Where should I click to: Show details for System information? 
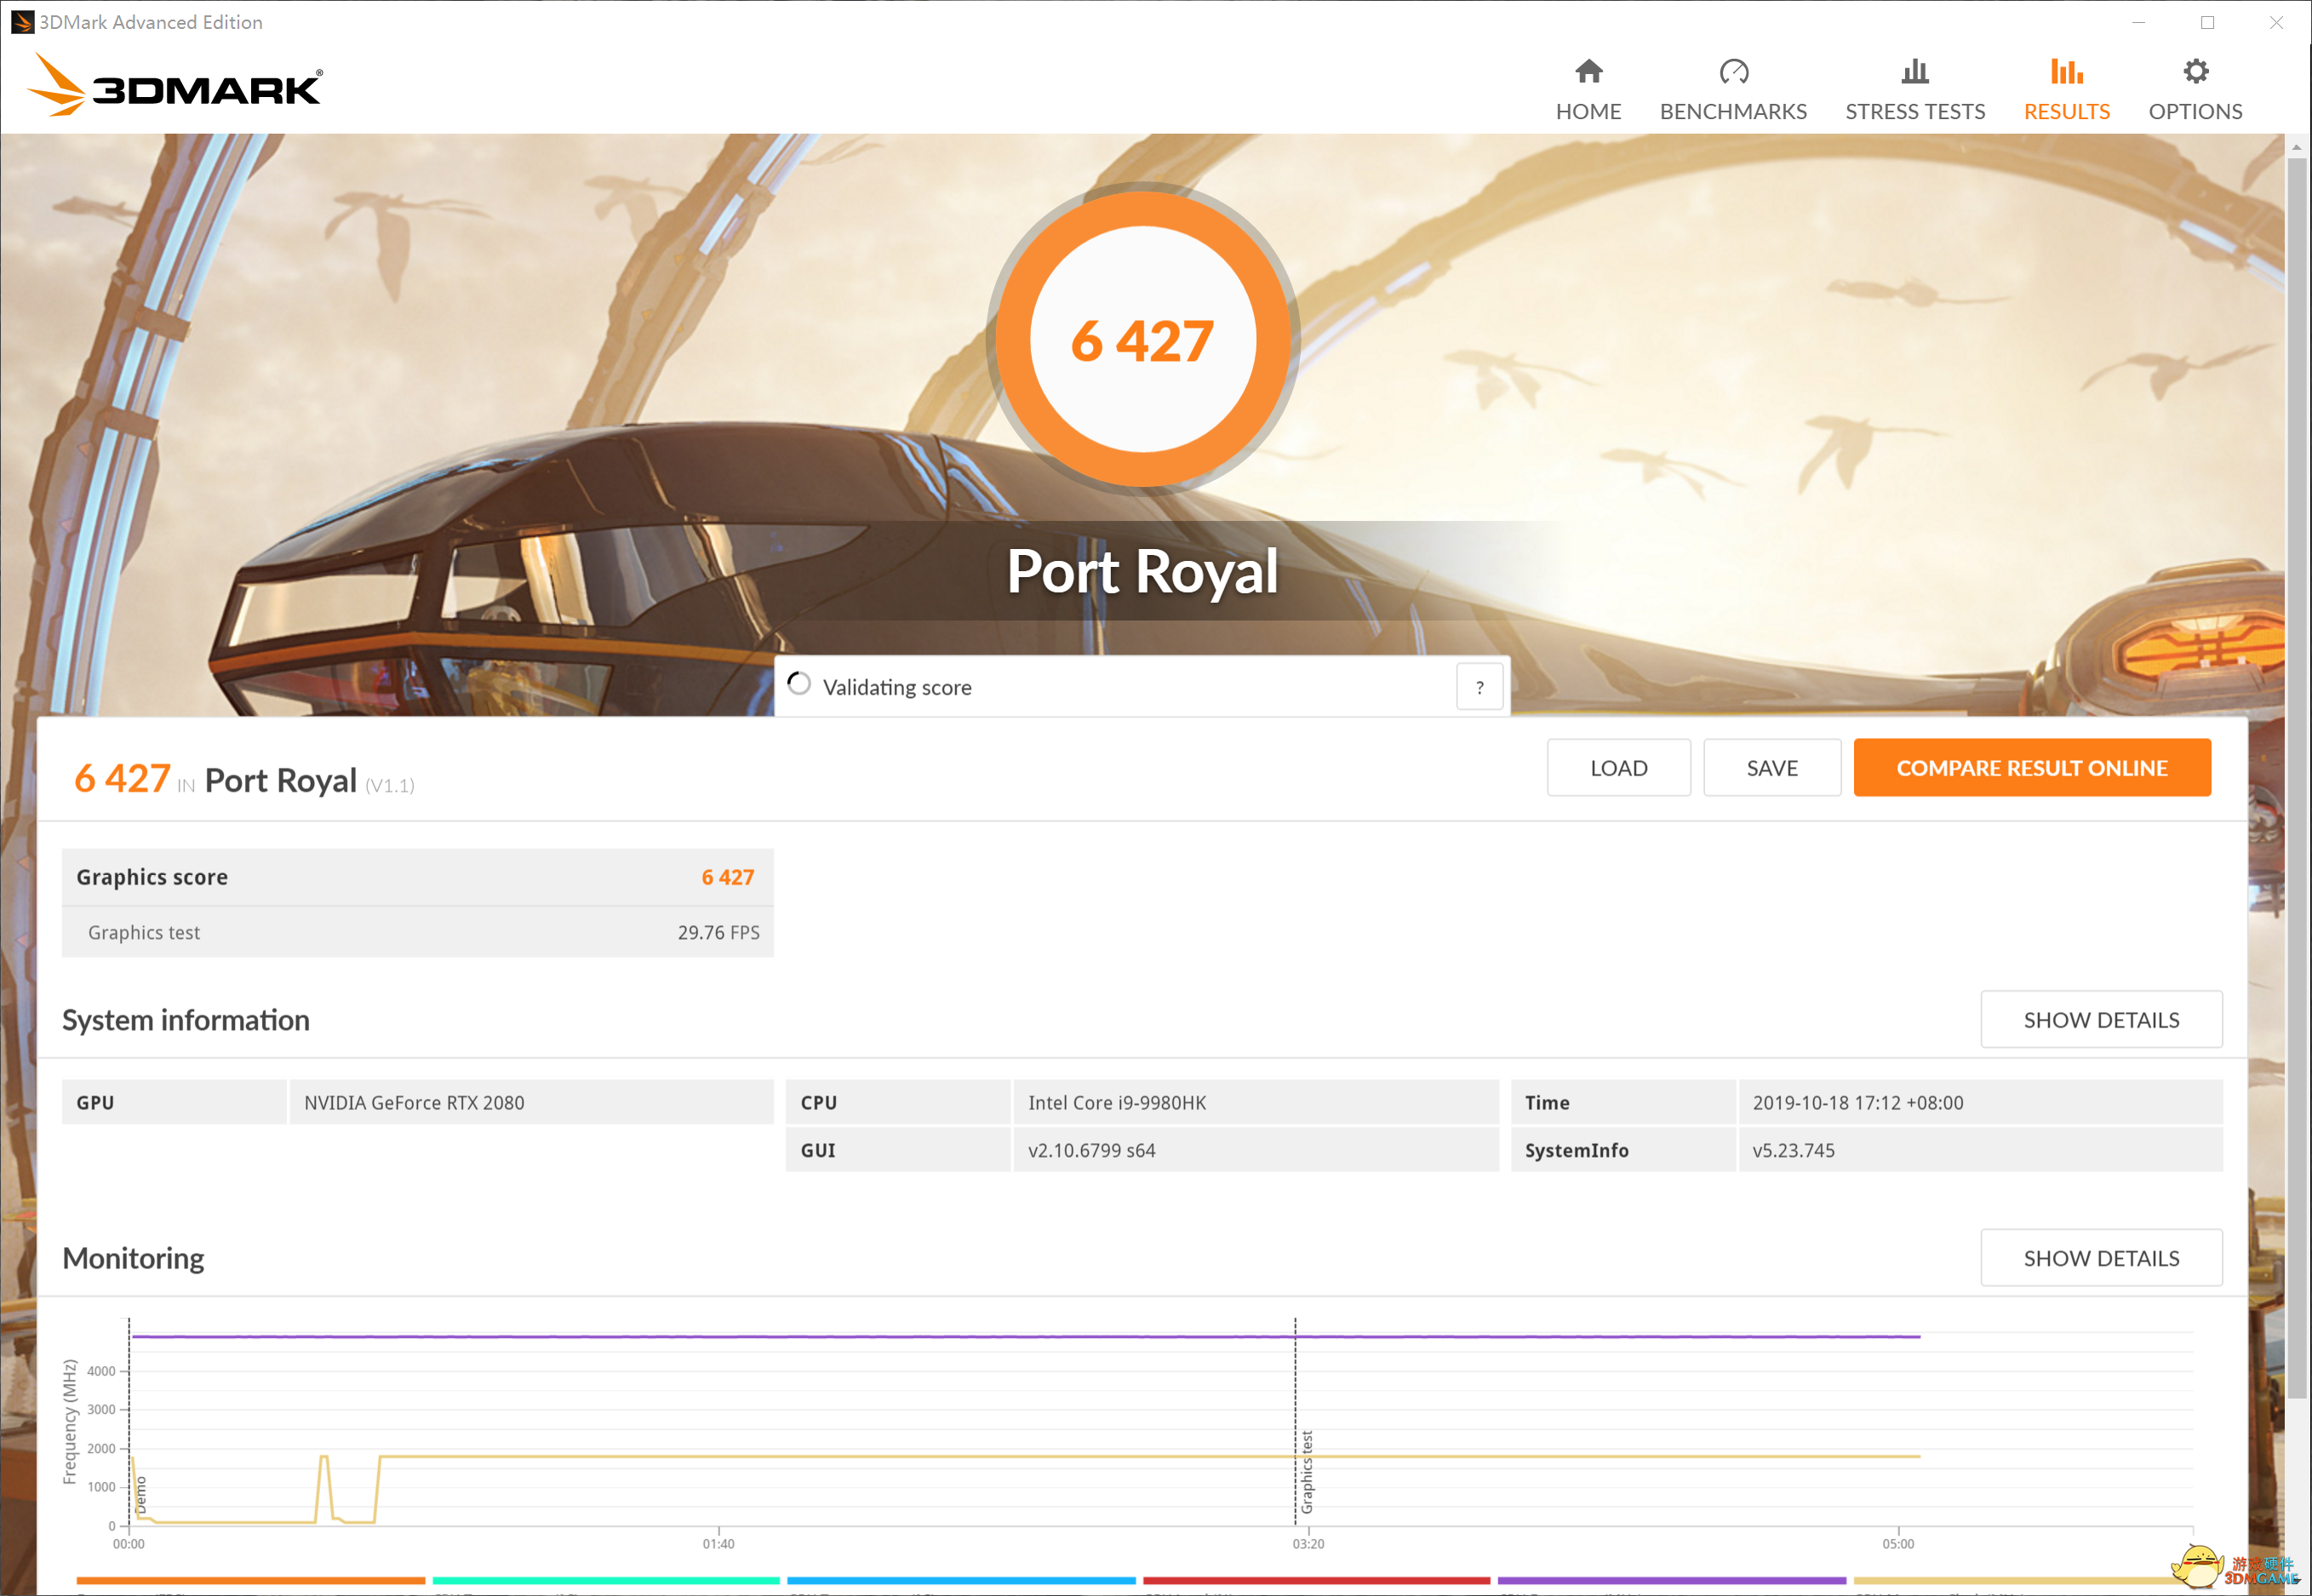pyautogui.click(x=2100, y=1019)
